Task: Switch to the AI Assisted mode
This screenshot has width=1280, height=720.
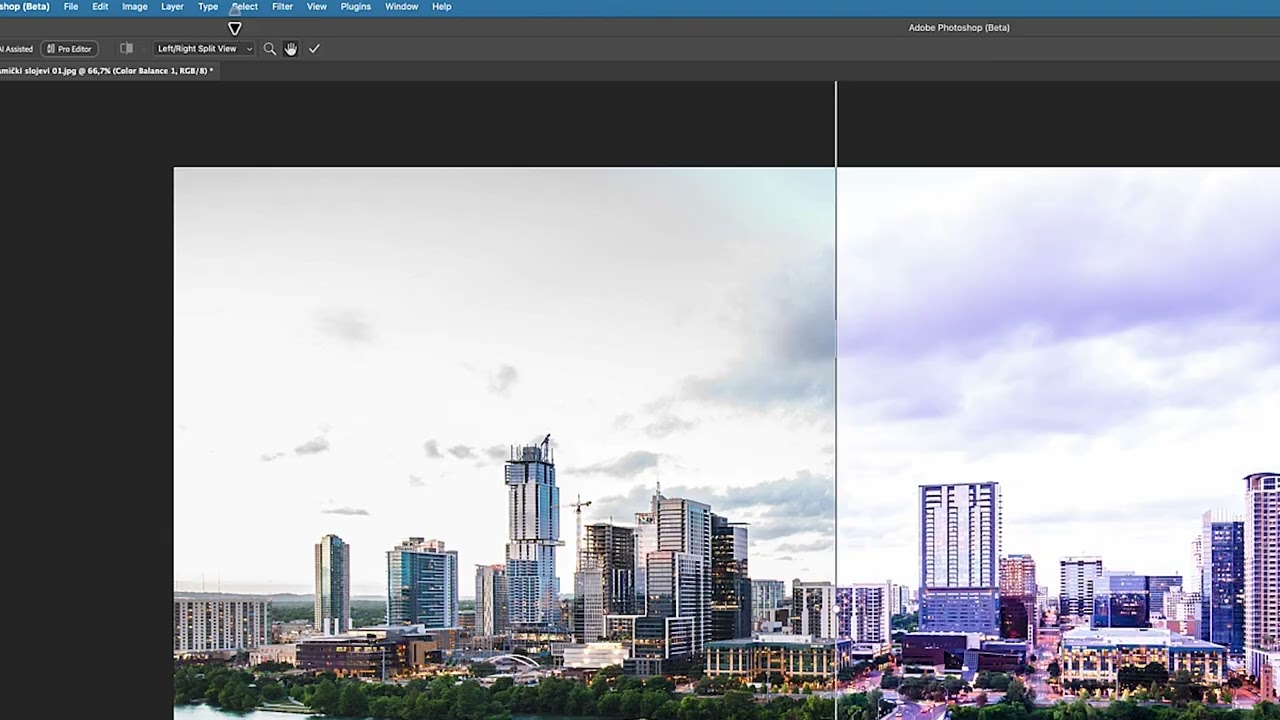Action: pyautogui.click(x=17, y=48)
